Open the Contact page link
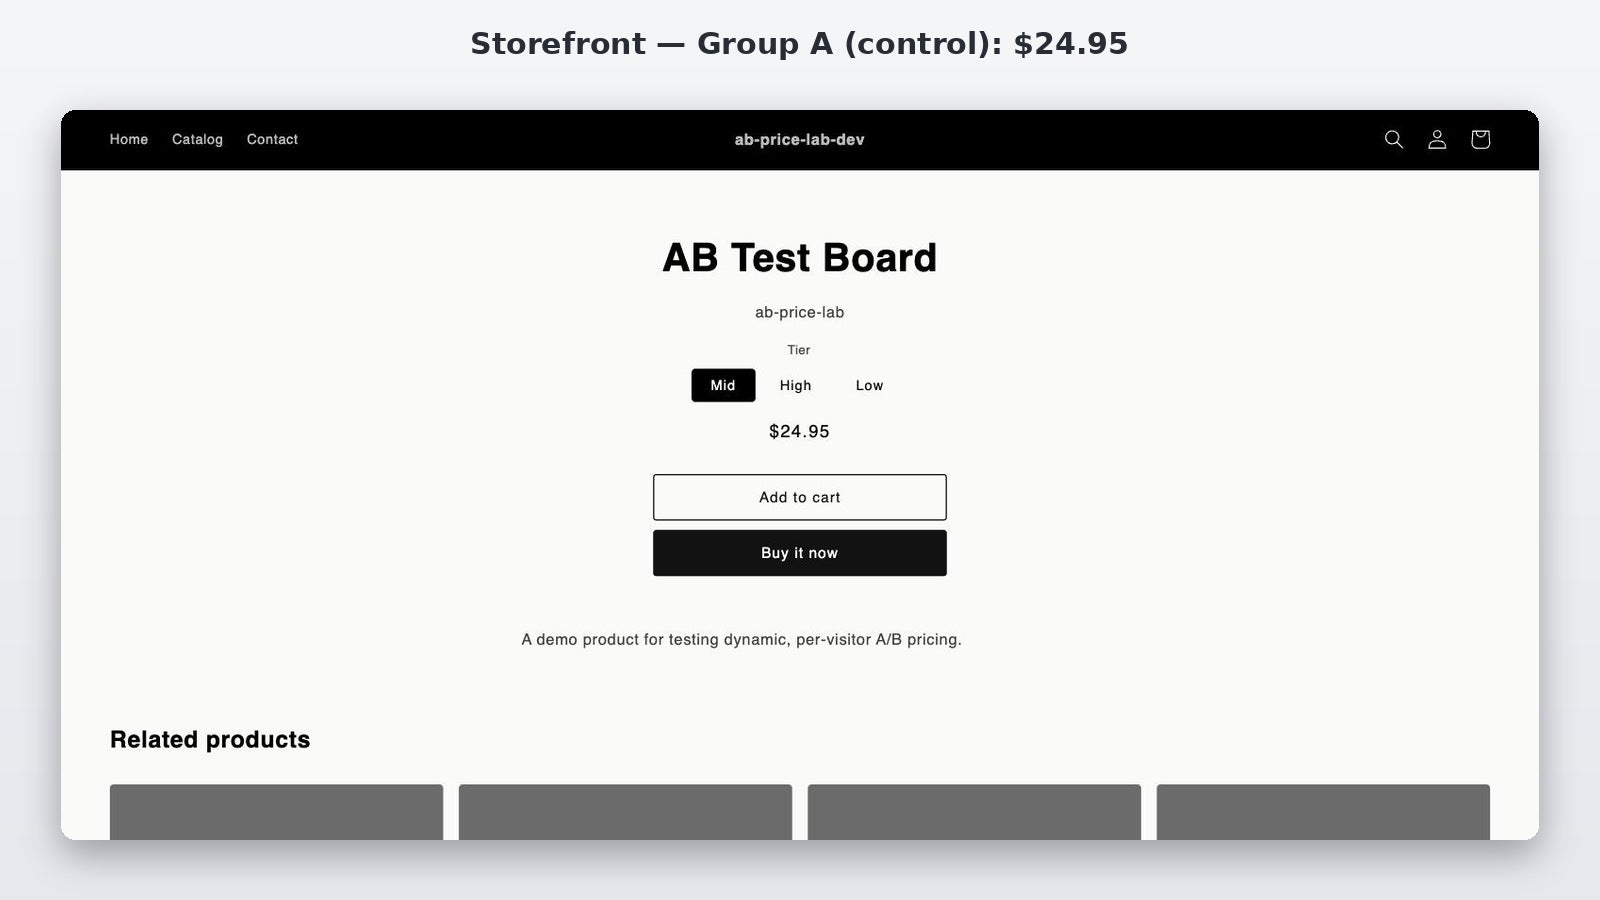Screen dimensions: 1600x900 [x=272, y=139]
